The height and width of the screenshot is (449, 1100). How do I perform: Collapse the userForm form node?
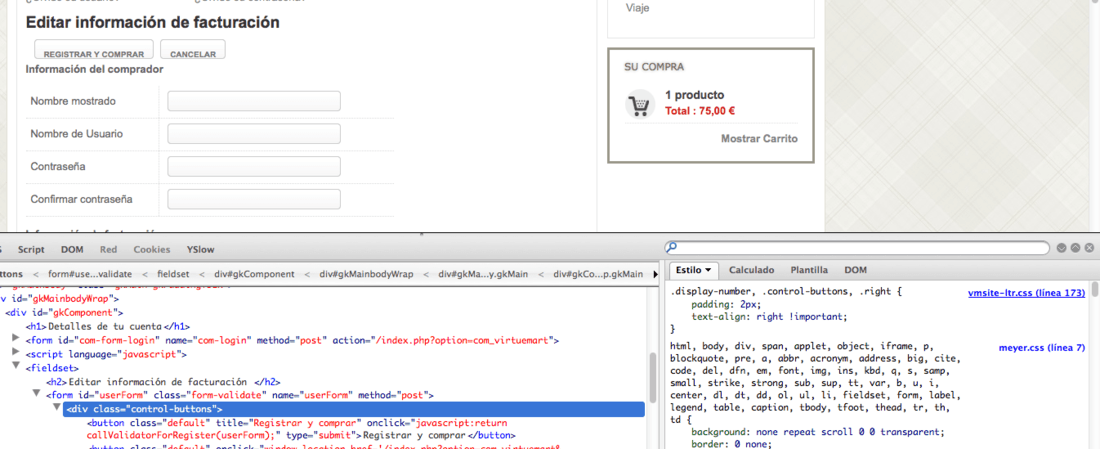click(x=36, y=395)
